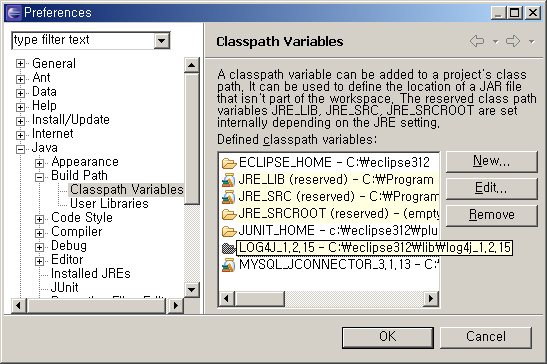Click the Eclipse icon in title bar
The width and height of the screenshot is (547, 364).
(x=14, y=13)
